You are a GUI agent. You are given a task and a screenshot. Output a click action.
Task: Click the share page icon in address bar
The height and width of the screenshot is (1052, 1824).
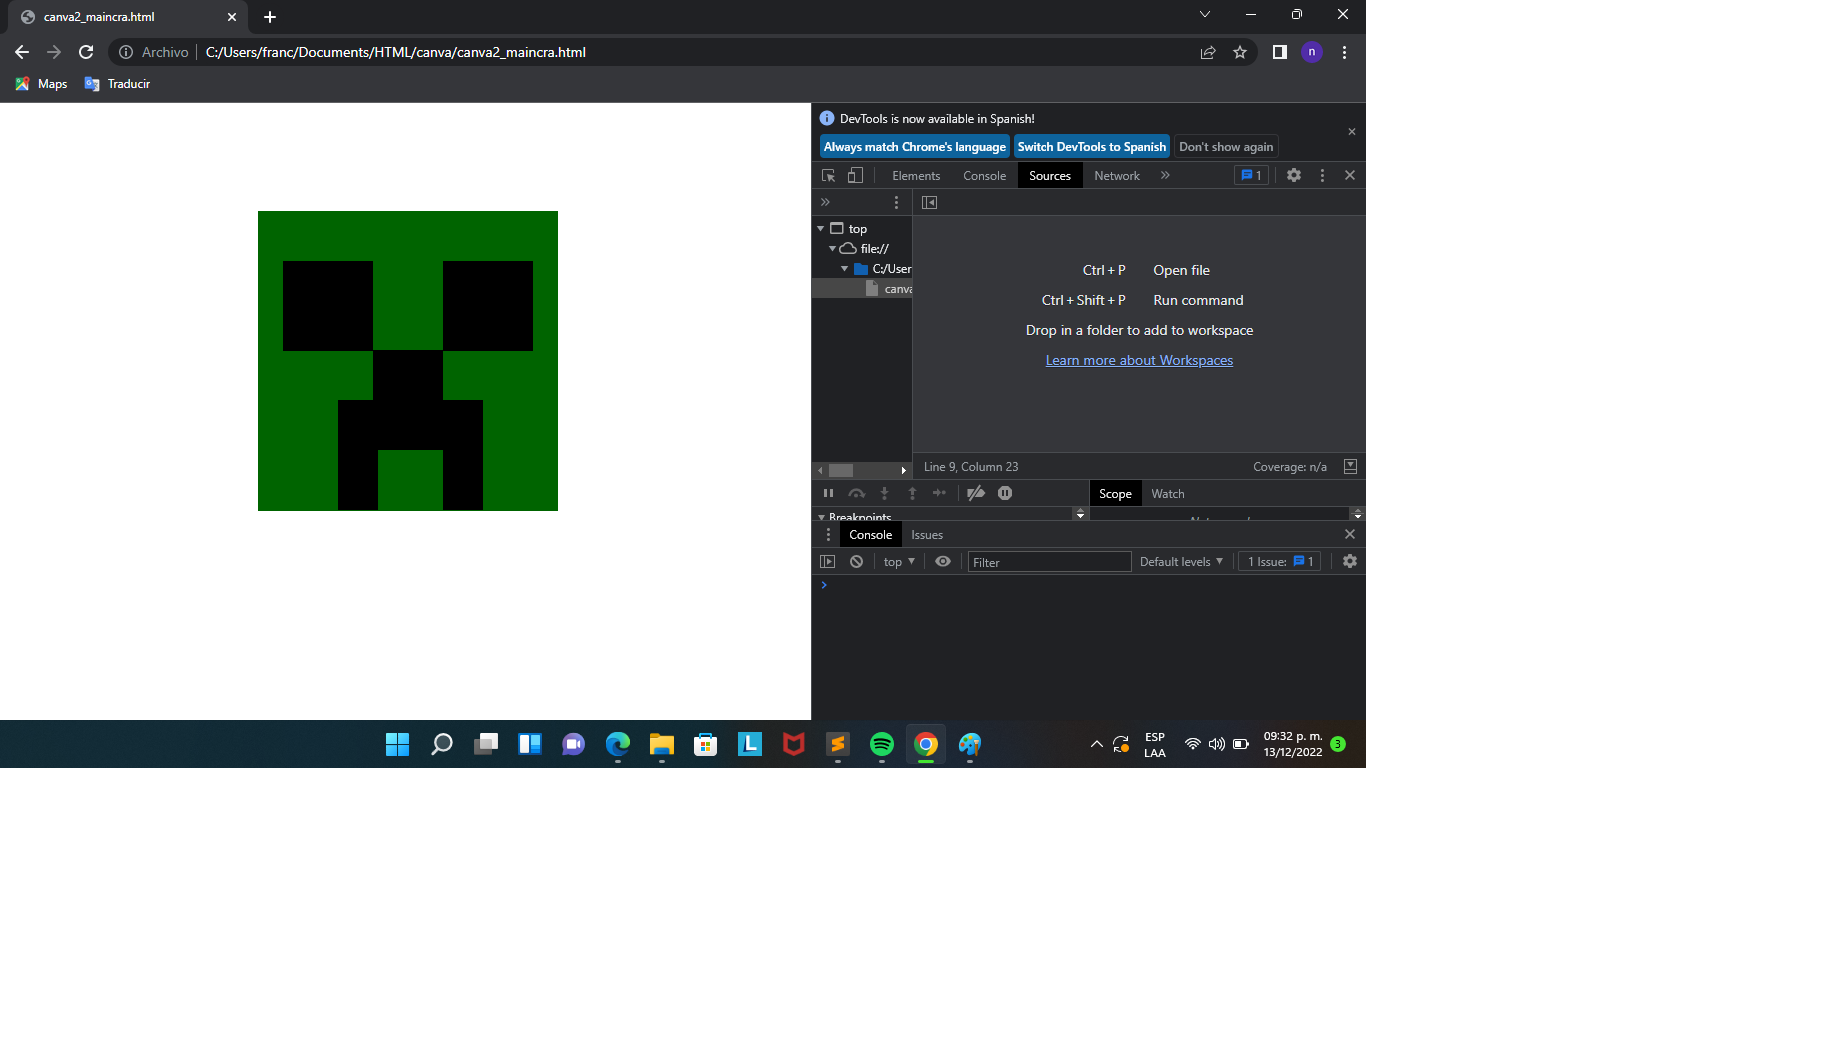[1208, 52]
